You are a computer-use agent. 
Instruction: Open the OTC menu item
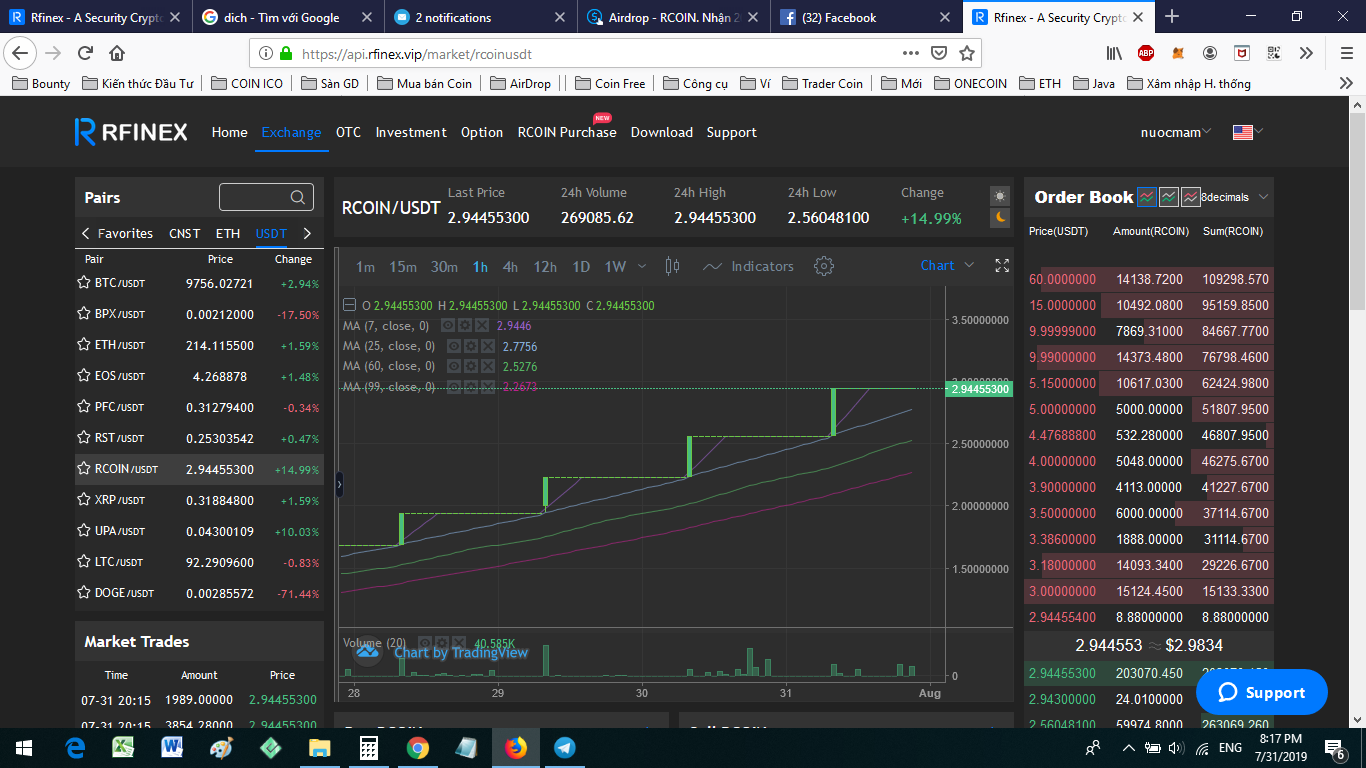348,132
